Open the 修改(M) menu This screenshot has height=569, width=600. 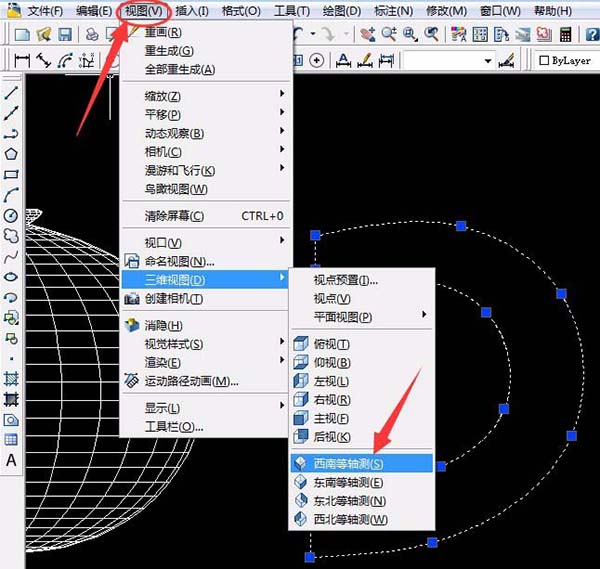pyautogui.click(x=447, y=11)
